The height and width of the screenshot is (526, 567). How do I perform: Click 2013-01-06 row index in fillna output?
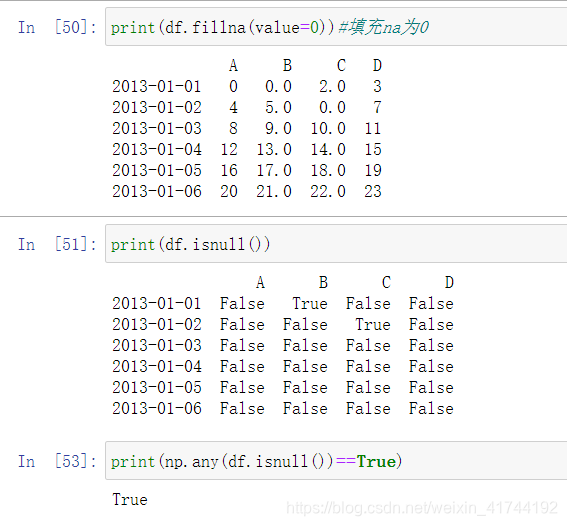tap(157, 191)
